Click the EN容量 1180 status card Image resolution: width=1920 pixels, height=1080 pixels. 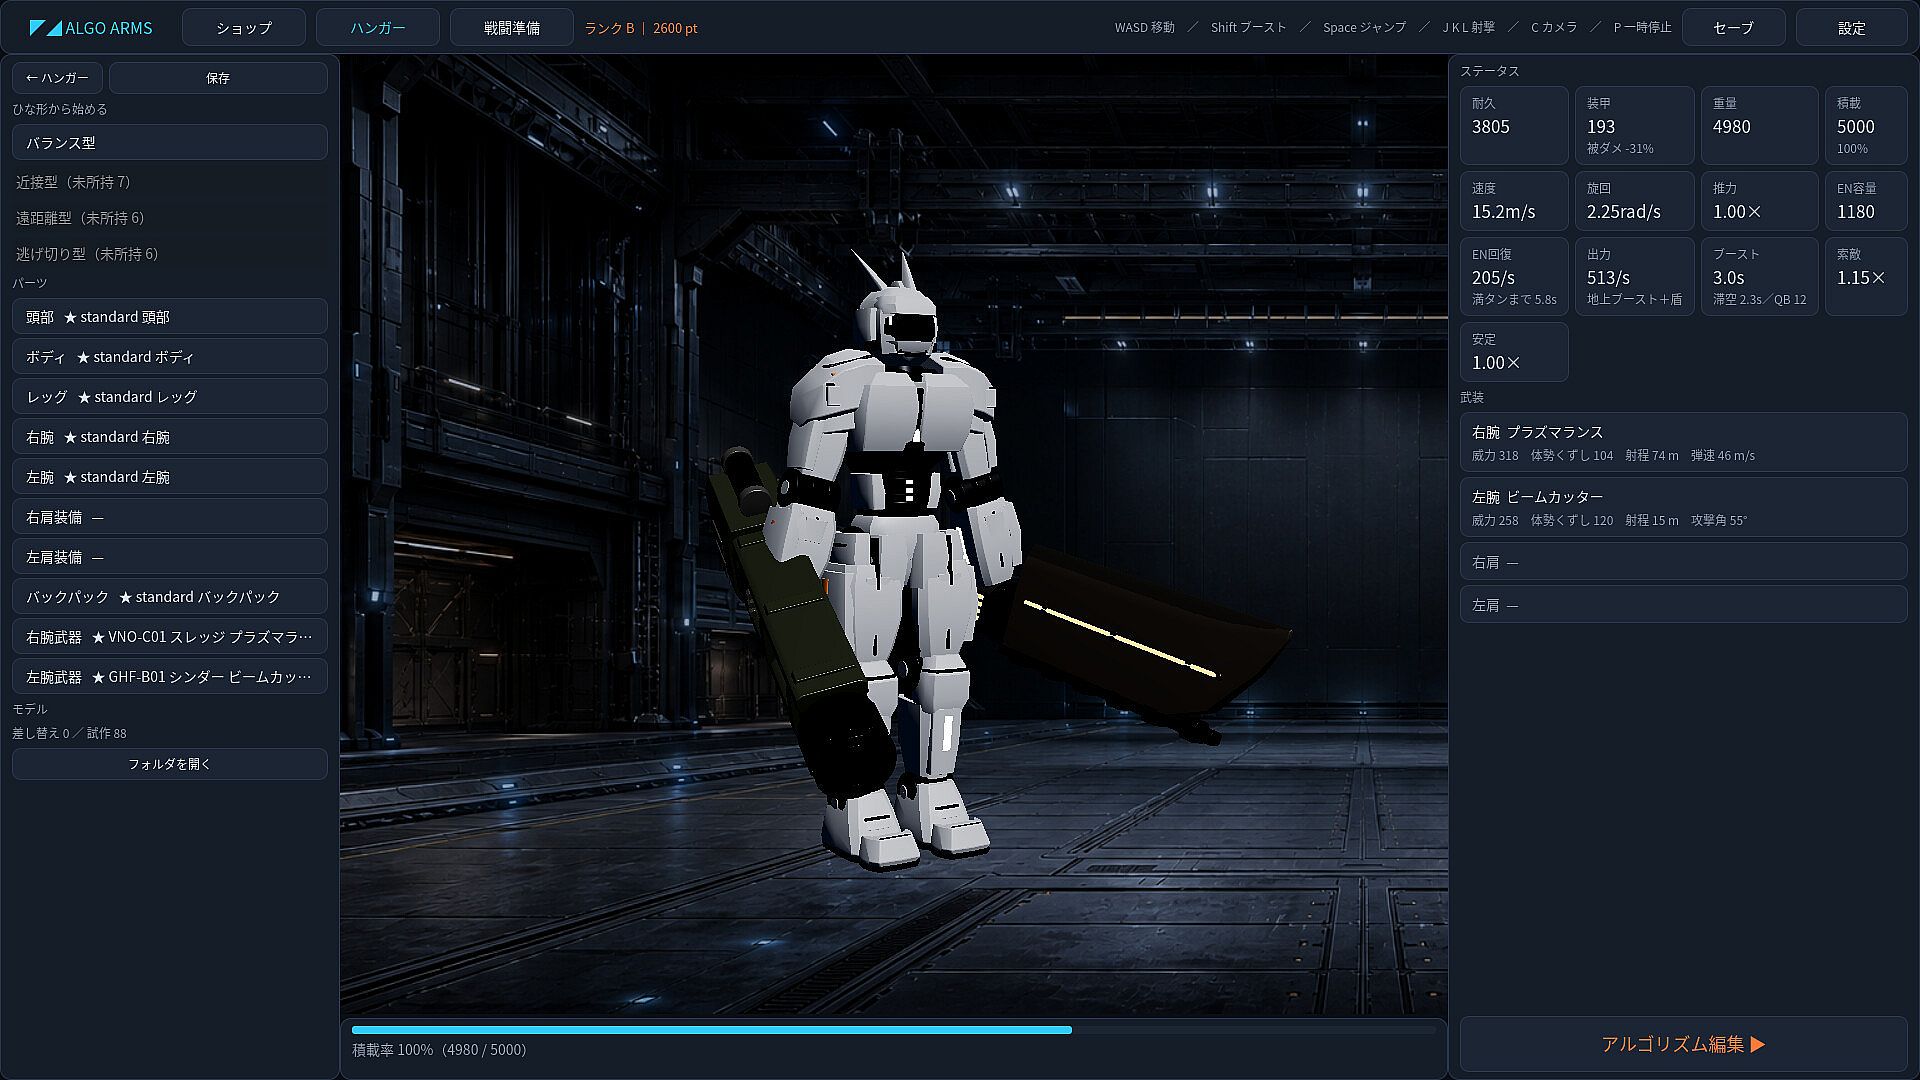(x=1866, y=201)
